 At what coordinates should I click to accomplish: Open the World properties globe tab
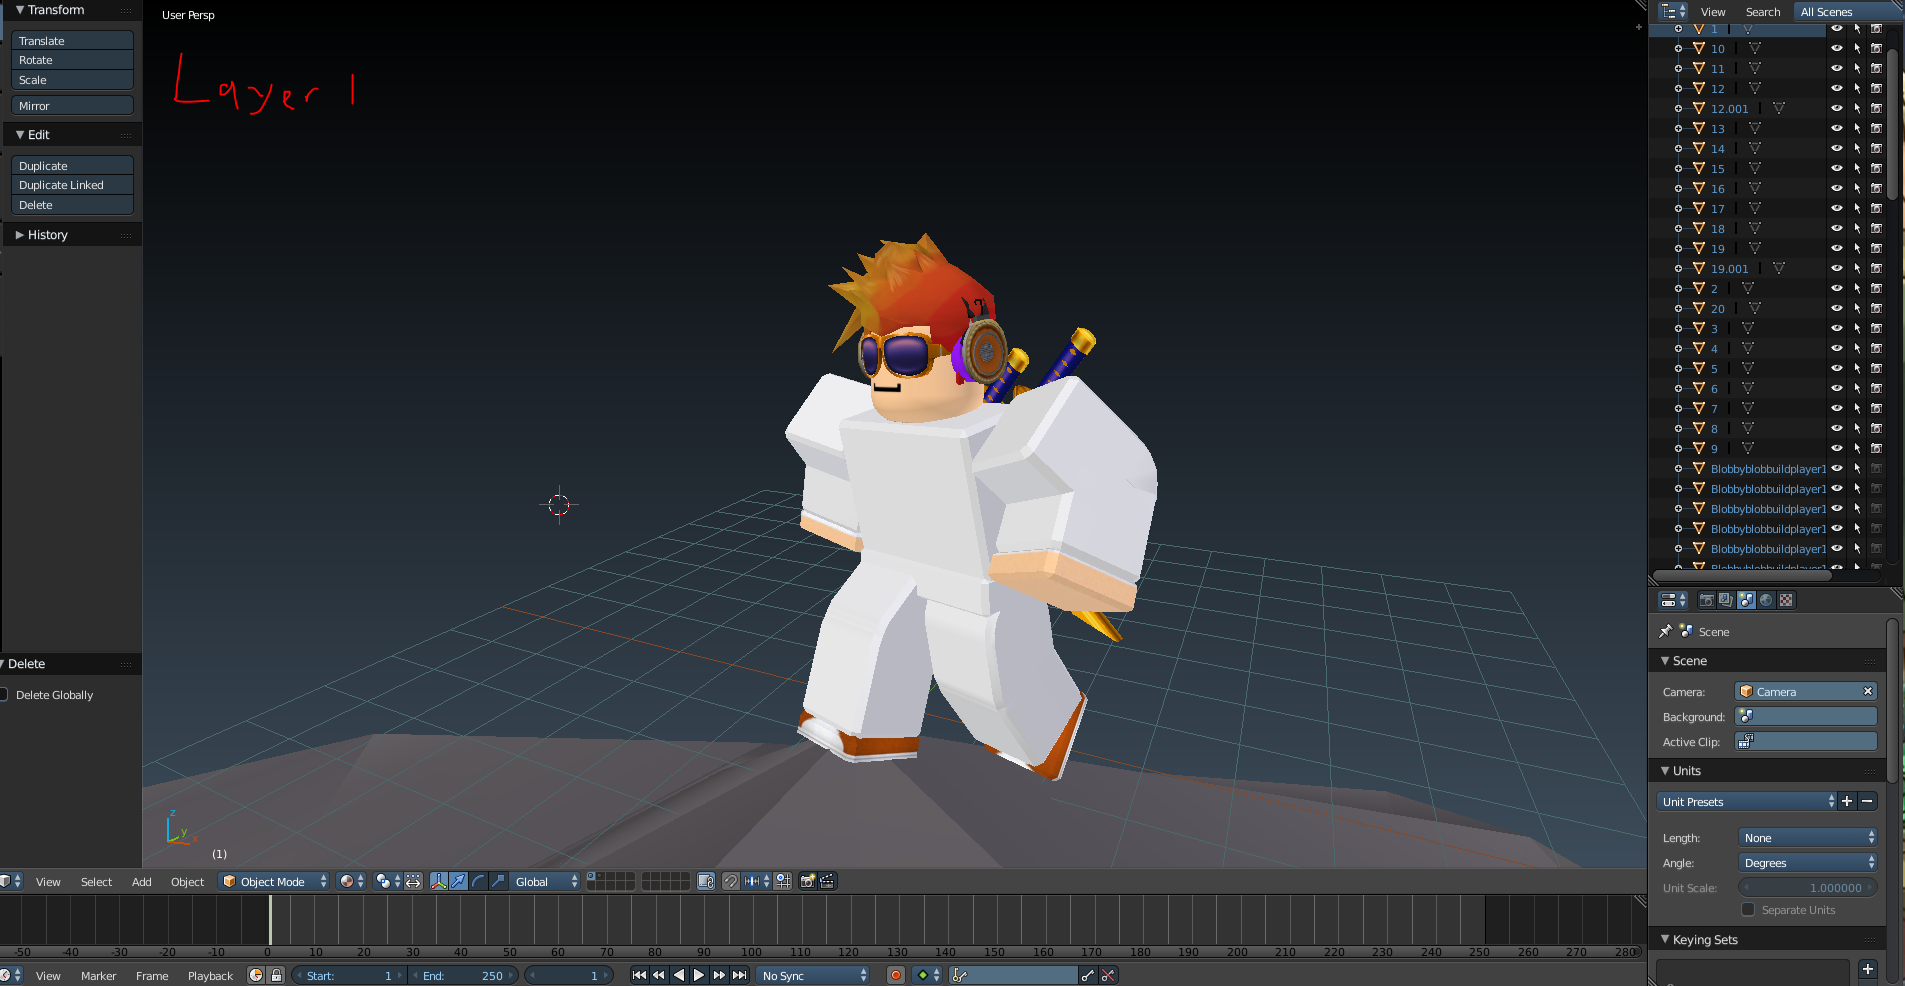click(x=1765, y=600)
